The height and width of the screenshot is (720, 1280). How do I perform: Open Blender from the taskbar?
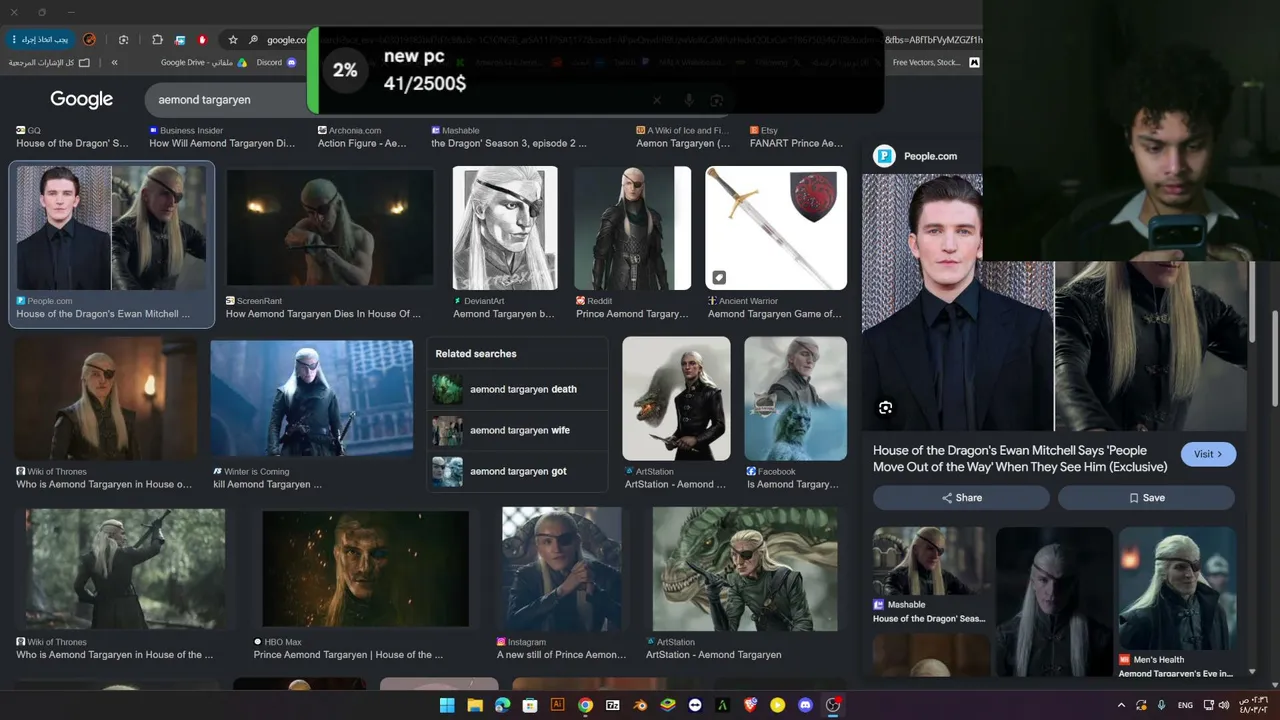[640, 705]
